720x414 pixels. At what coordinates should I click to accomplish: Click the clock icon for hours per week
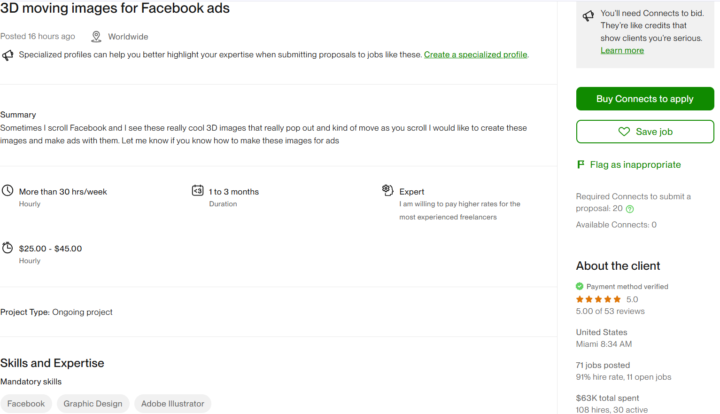point(7,191)
